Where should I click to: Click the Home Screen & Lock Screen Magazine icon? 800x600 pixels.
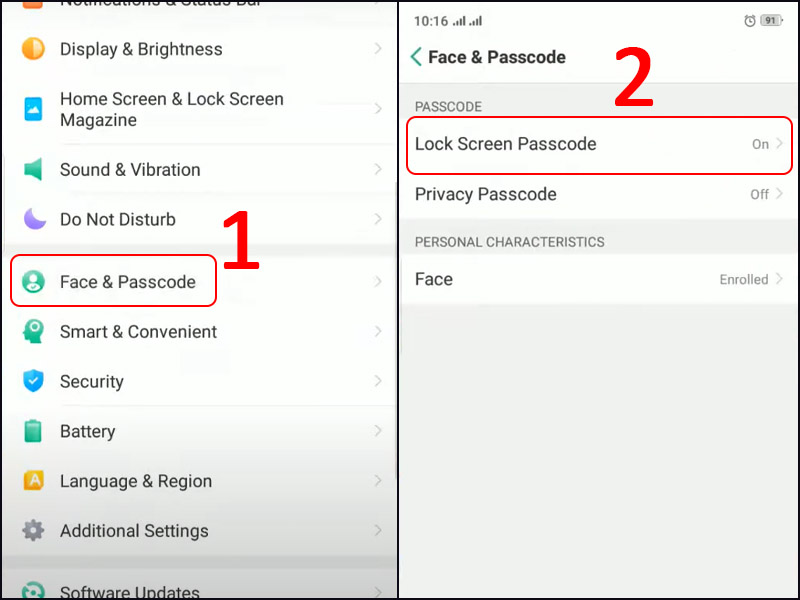coord(34,109)
